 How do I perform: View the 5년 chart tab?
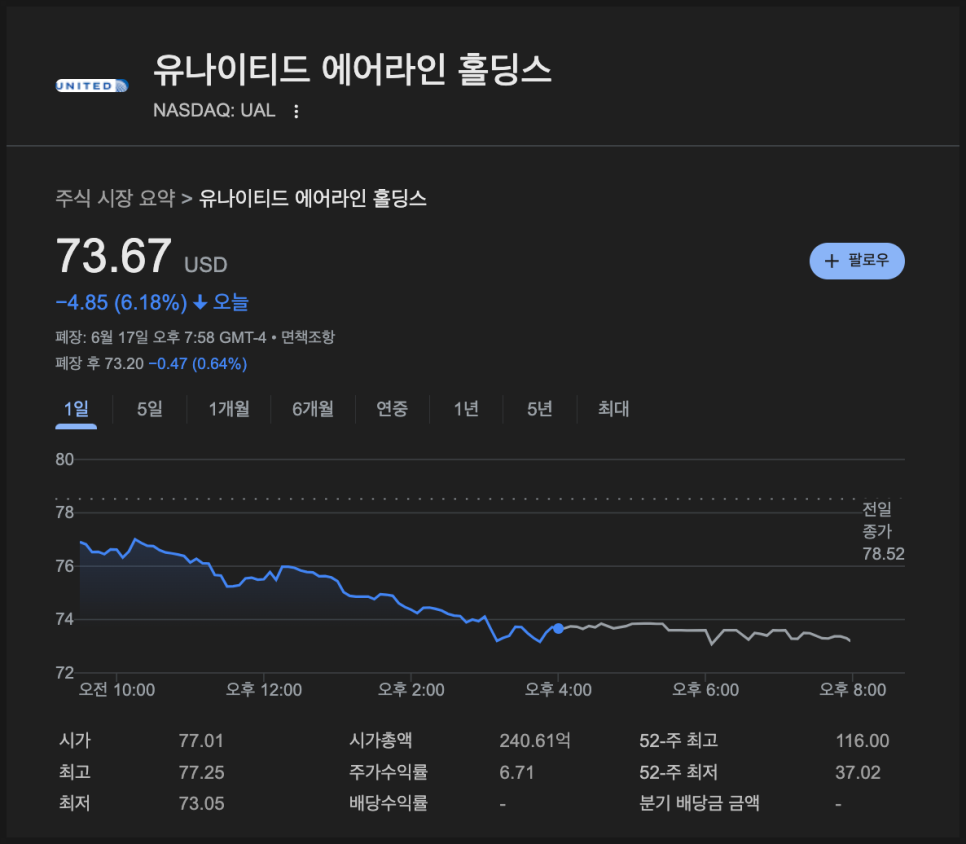pos(540,408)
